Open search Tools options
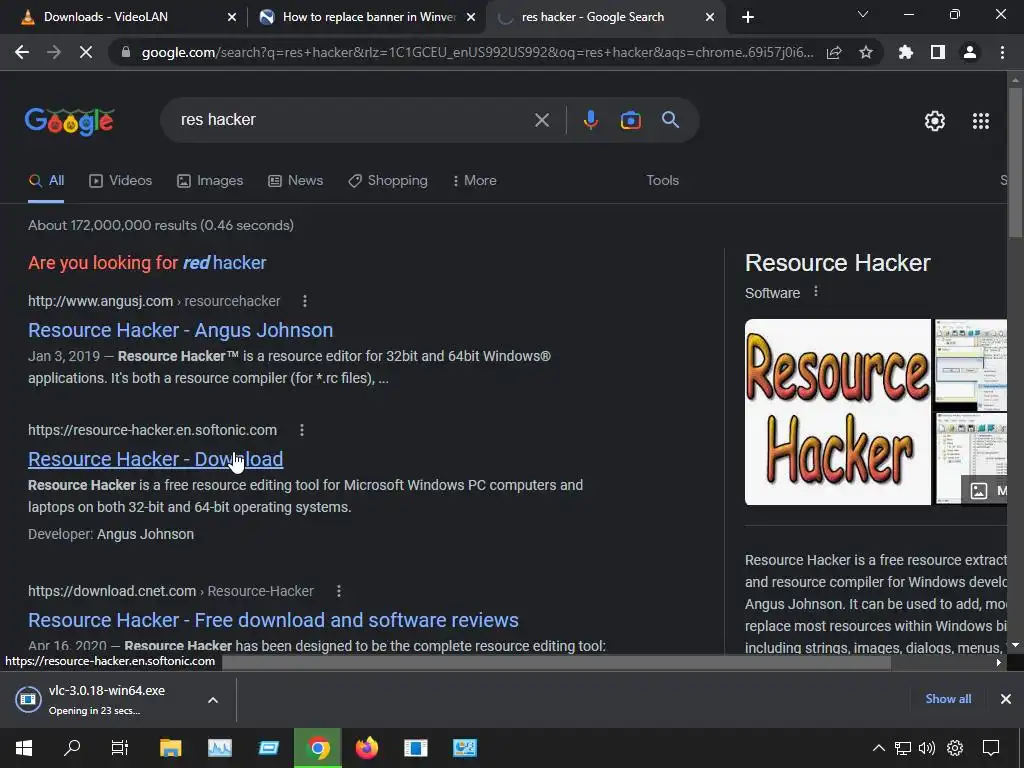The width and height of the screenshot is (1024, 768). (x=662, y=180)
